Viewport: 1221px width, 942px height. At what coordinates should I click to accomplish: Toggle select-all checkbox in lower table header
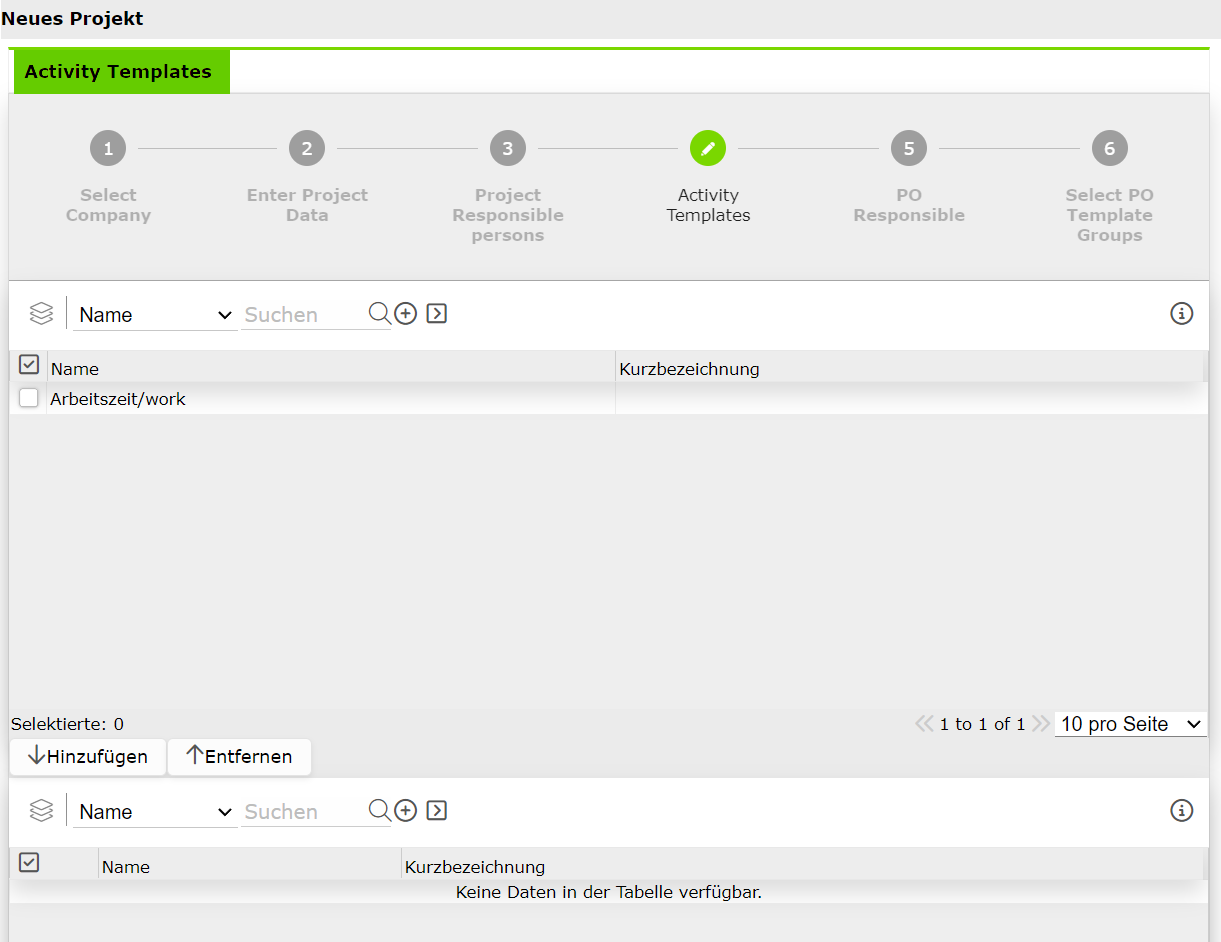tap(29, 862)
